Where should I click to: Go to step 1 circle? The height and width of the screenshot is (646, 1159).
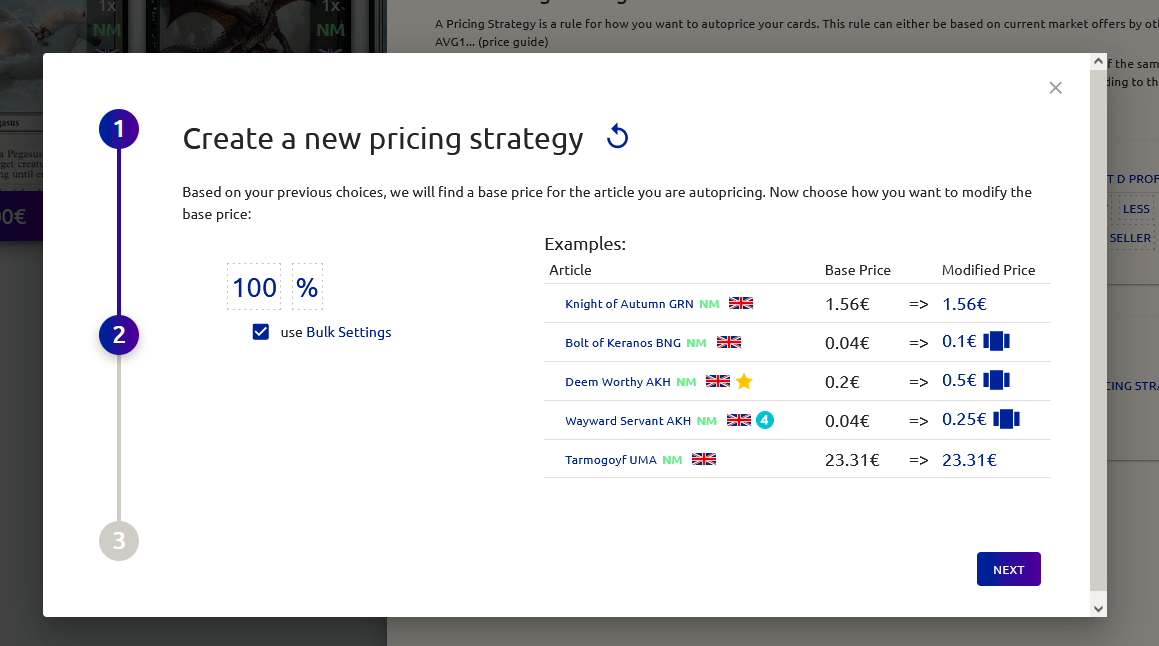point(119,129)
